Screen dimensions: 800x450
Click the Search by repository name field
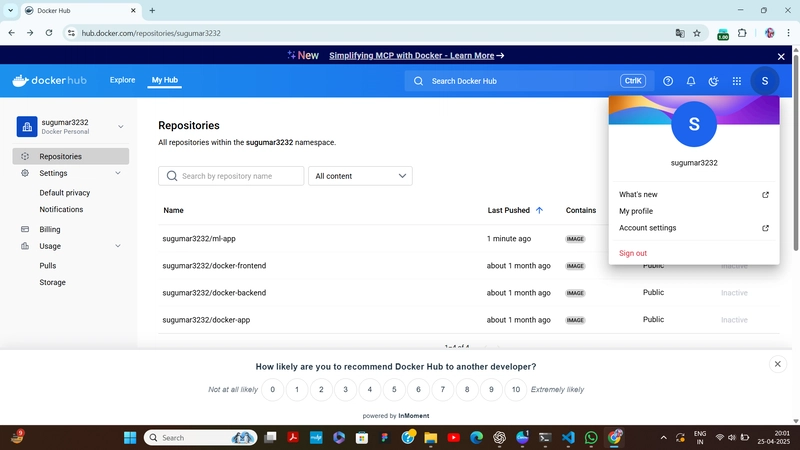coord(231,176)
